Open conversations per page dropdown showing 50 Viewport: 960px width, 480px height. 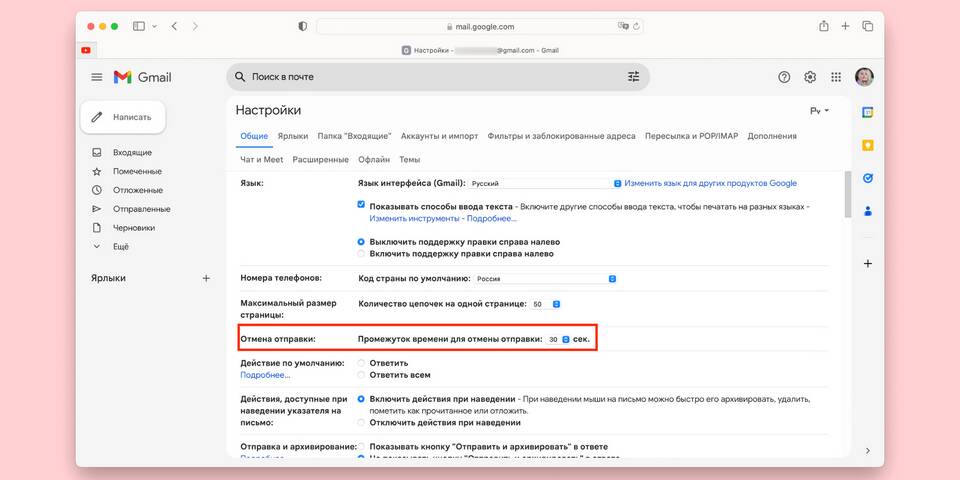[546, 304]
